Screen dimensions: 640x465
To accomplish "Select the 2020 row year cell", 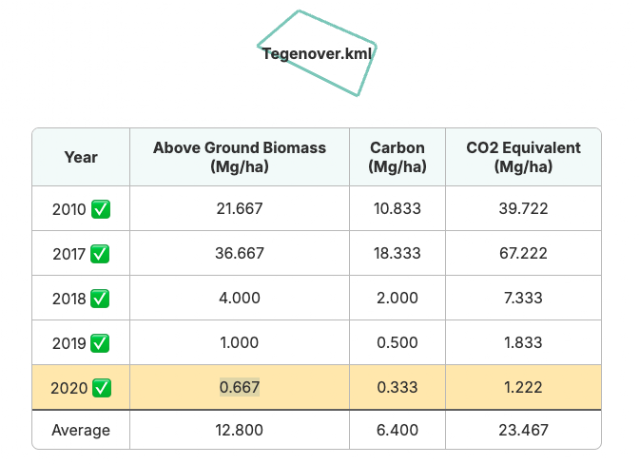I will click(x=81, y=387).
